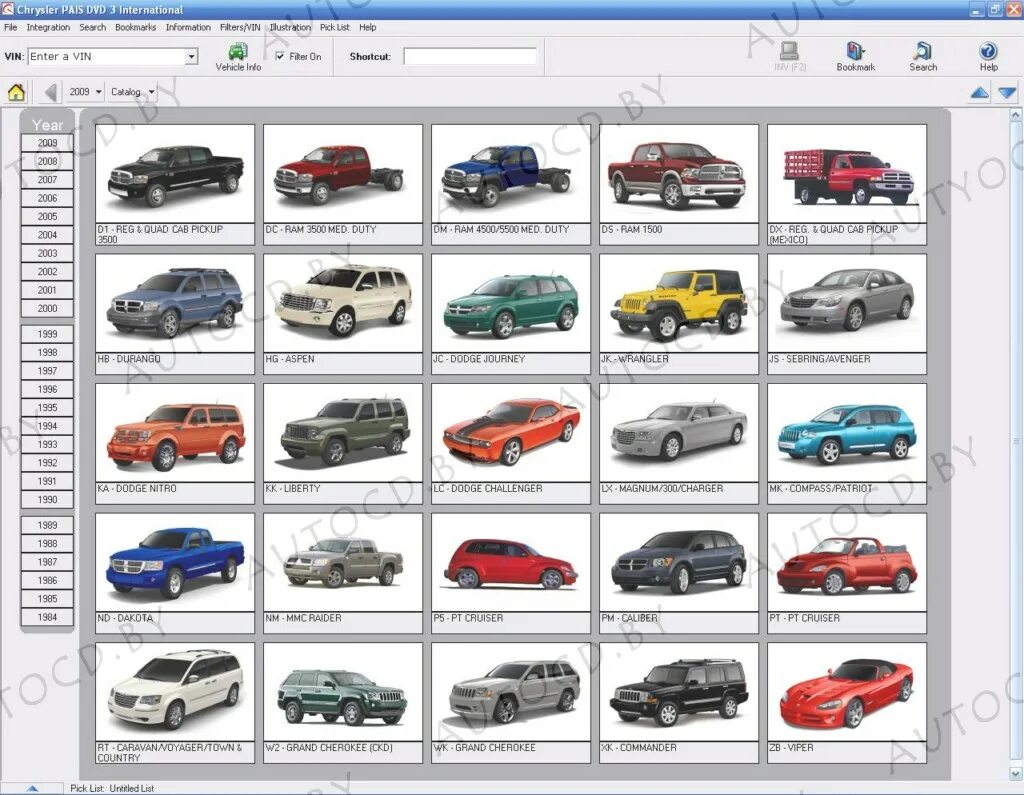The image size is (1024, 795).
Task: Open the Pick List menu
Action: click(334, 27)
